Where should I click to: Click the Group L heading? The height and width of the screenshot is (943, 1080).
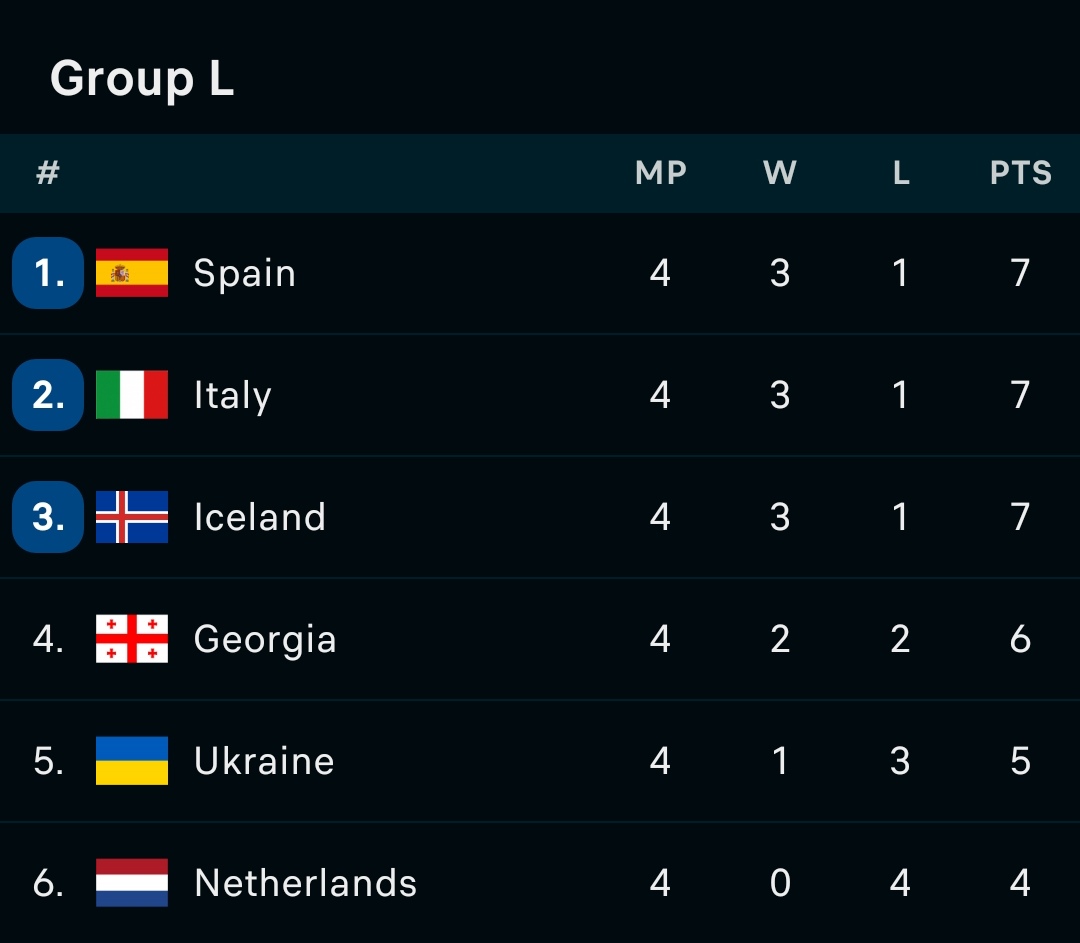pyautogui.click(x=142, y=78)
